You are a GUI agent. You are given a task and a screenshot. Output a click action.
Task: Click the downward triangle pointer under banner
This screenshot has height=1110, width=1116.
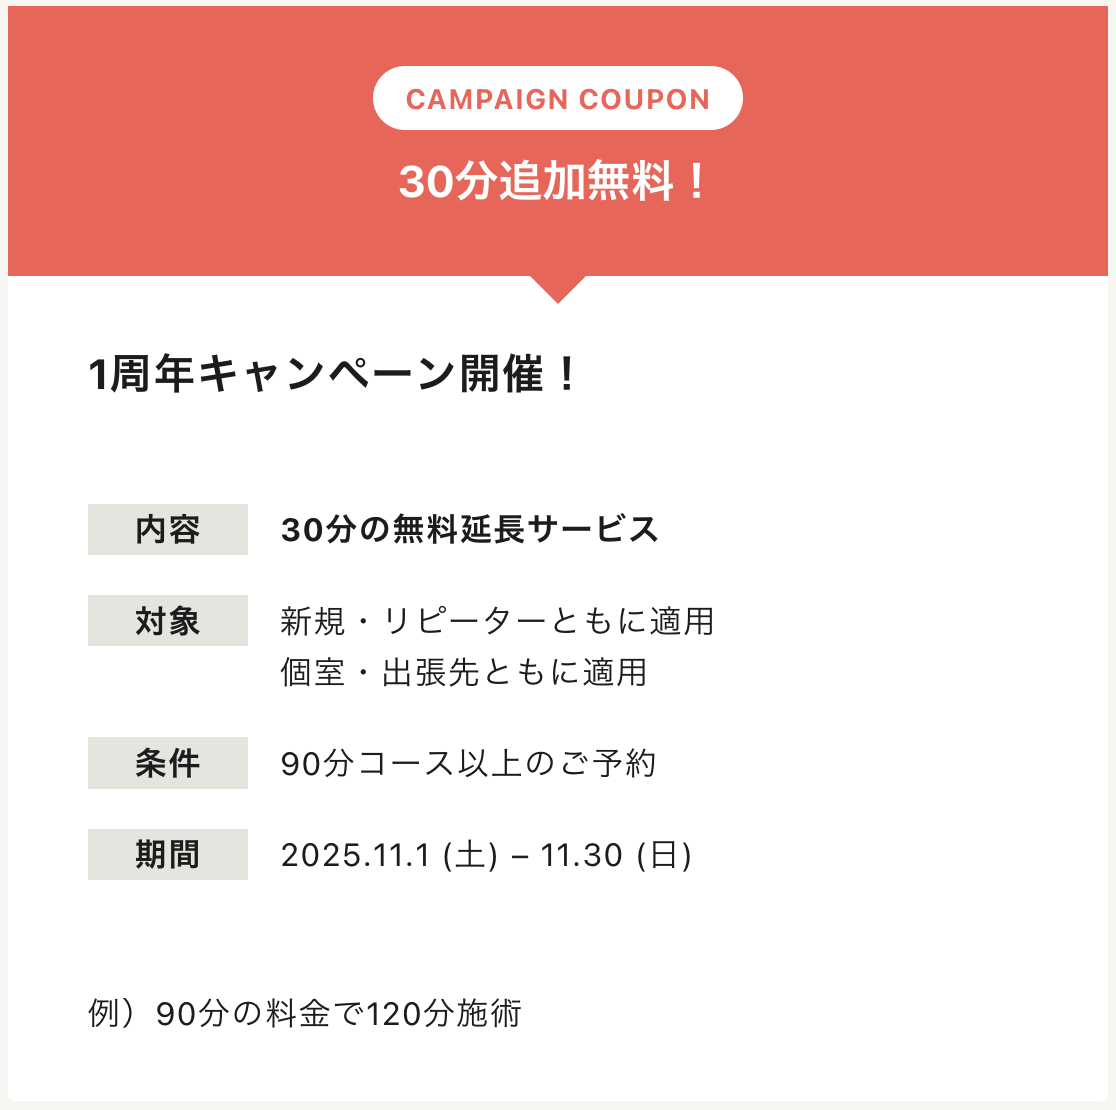coord(558,288)
